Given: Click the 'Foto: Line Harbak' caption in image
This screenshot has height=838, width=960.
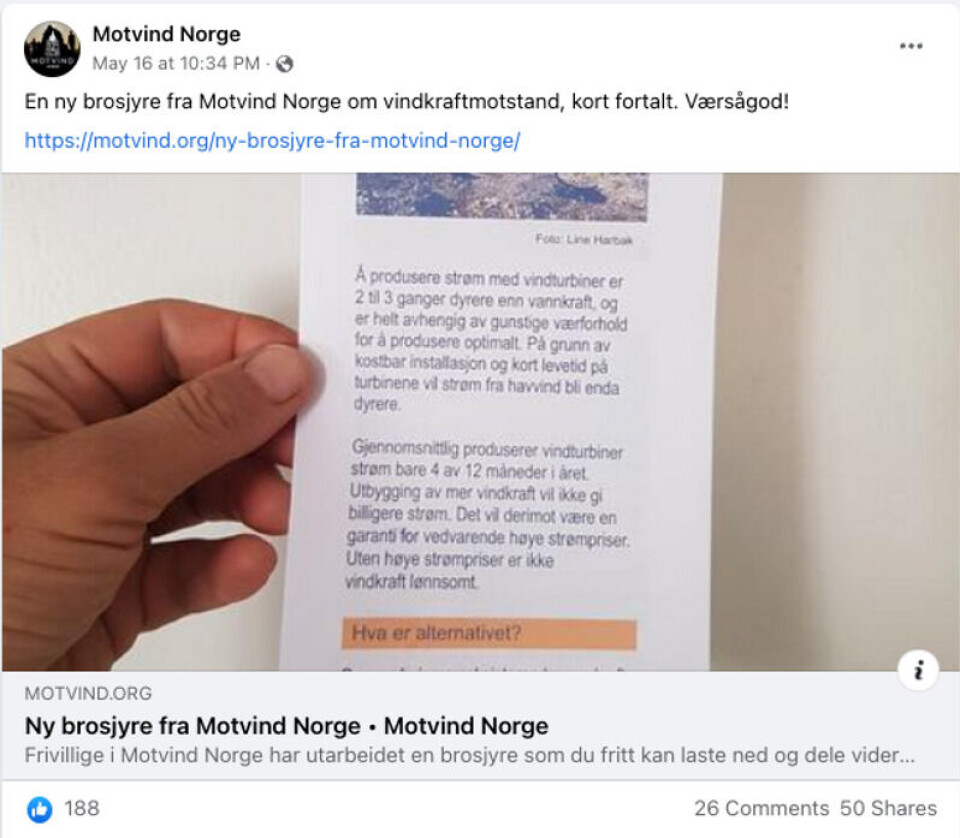Looking at the screenshot, I should pos(583,239).
